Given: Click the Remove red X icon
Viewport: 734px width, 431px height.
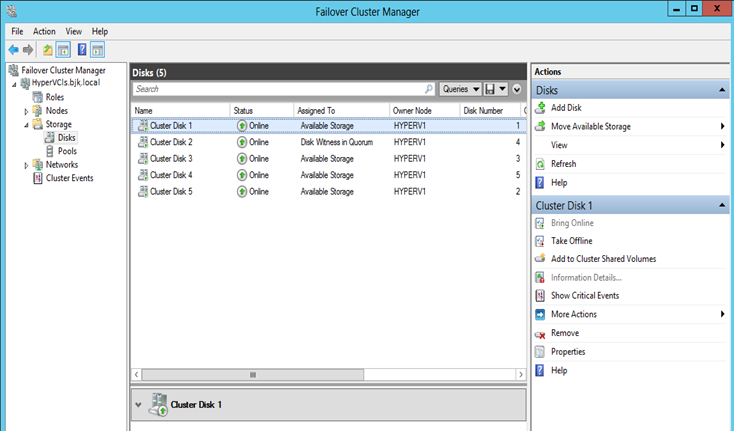Looking at the screenshot, I should point(540,334).
